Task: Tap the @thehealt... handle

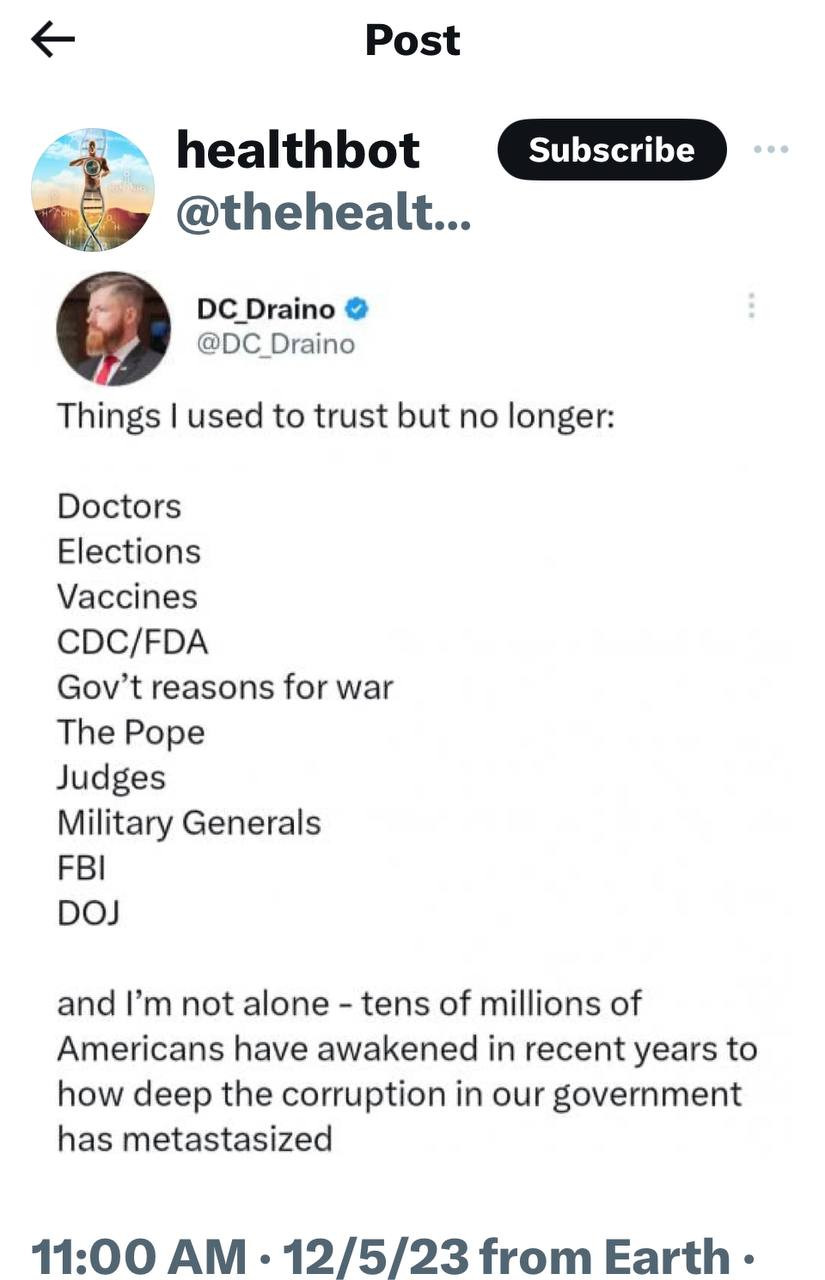Action: pos(322,210)
